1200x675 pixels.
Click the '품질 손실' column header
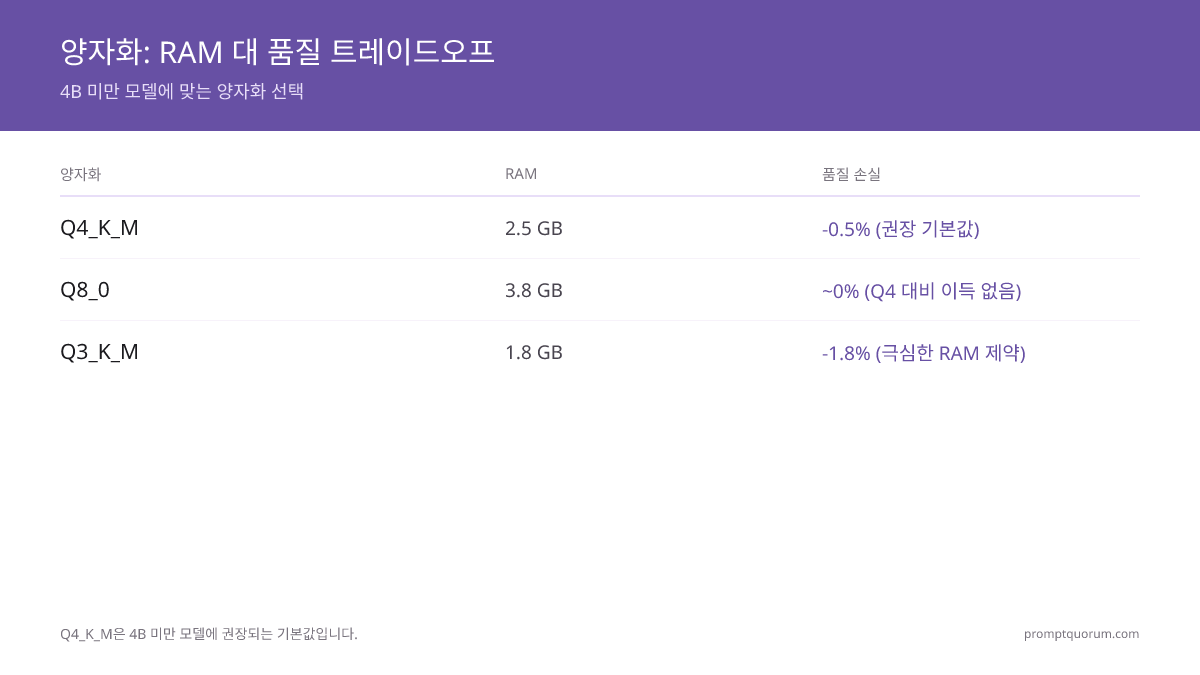point(851,174)
